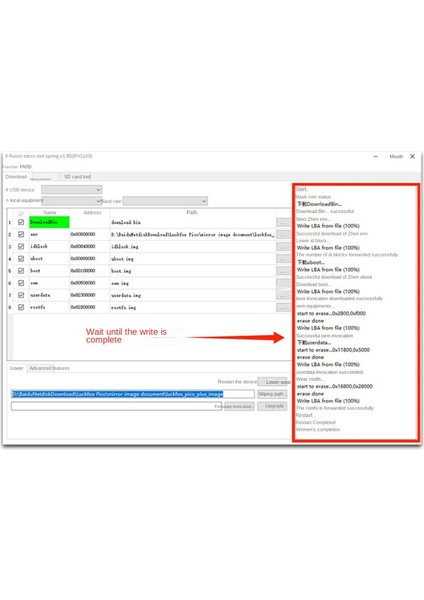Open the baud rate dropdown
This screenshot has width=424, height=600.
pos(165,201)
